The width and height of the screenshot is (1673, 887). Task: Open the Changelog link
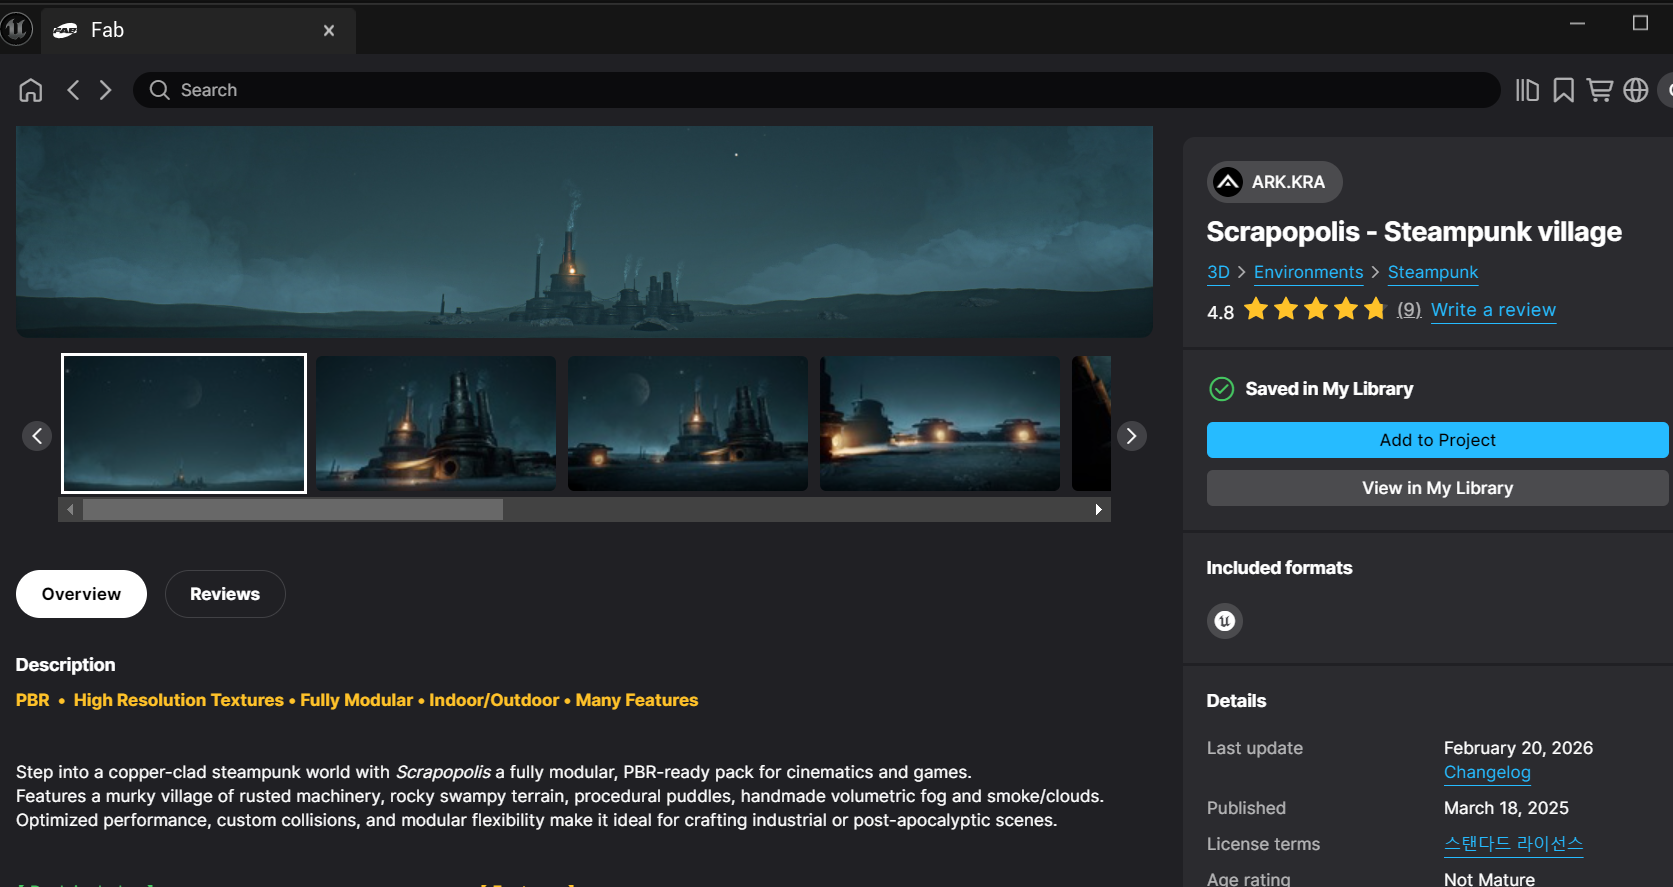pyautogui.click(x=1487, y=772)
